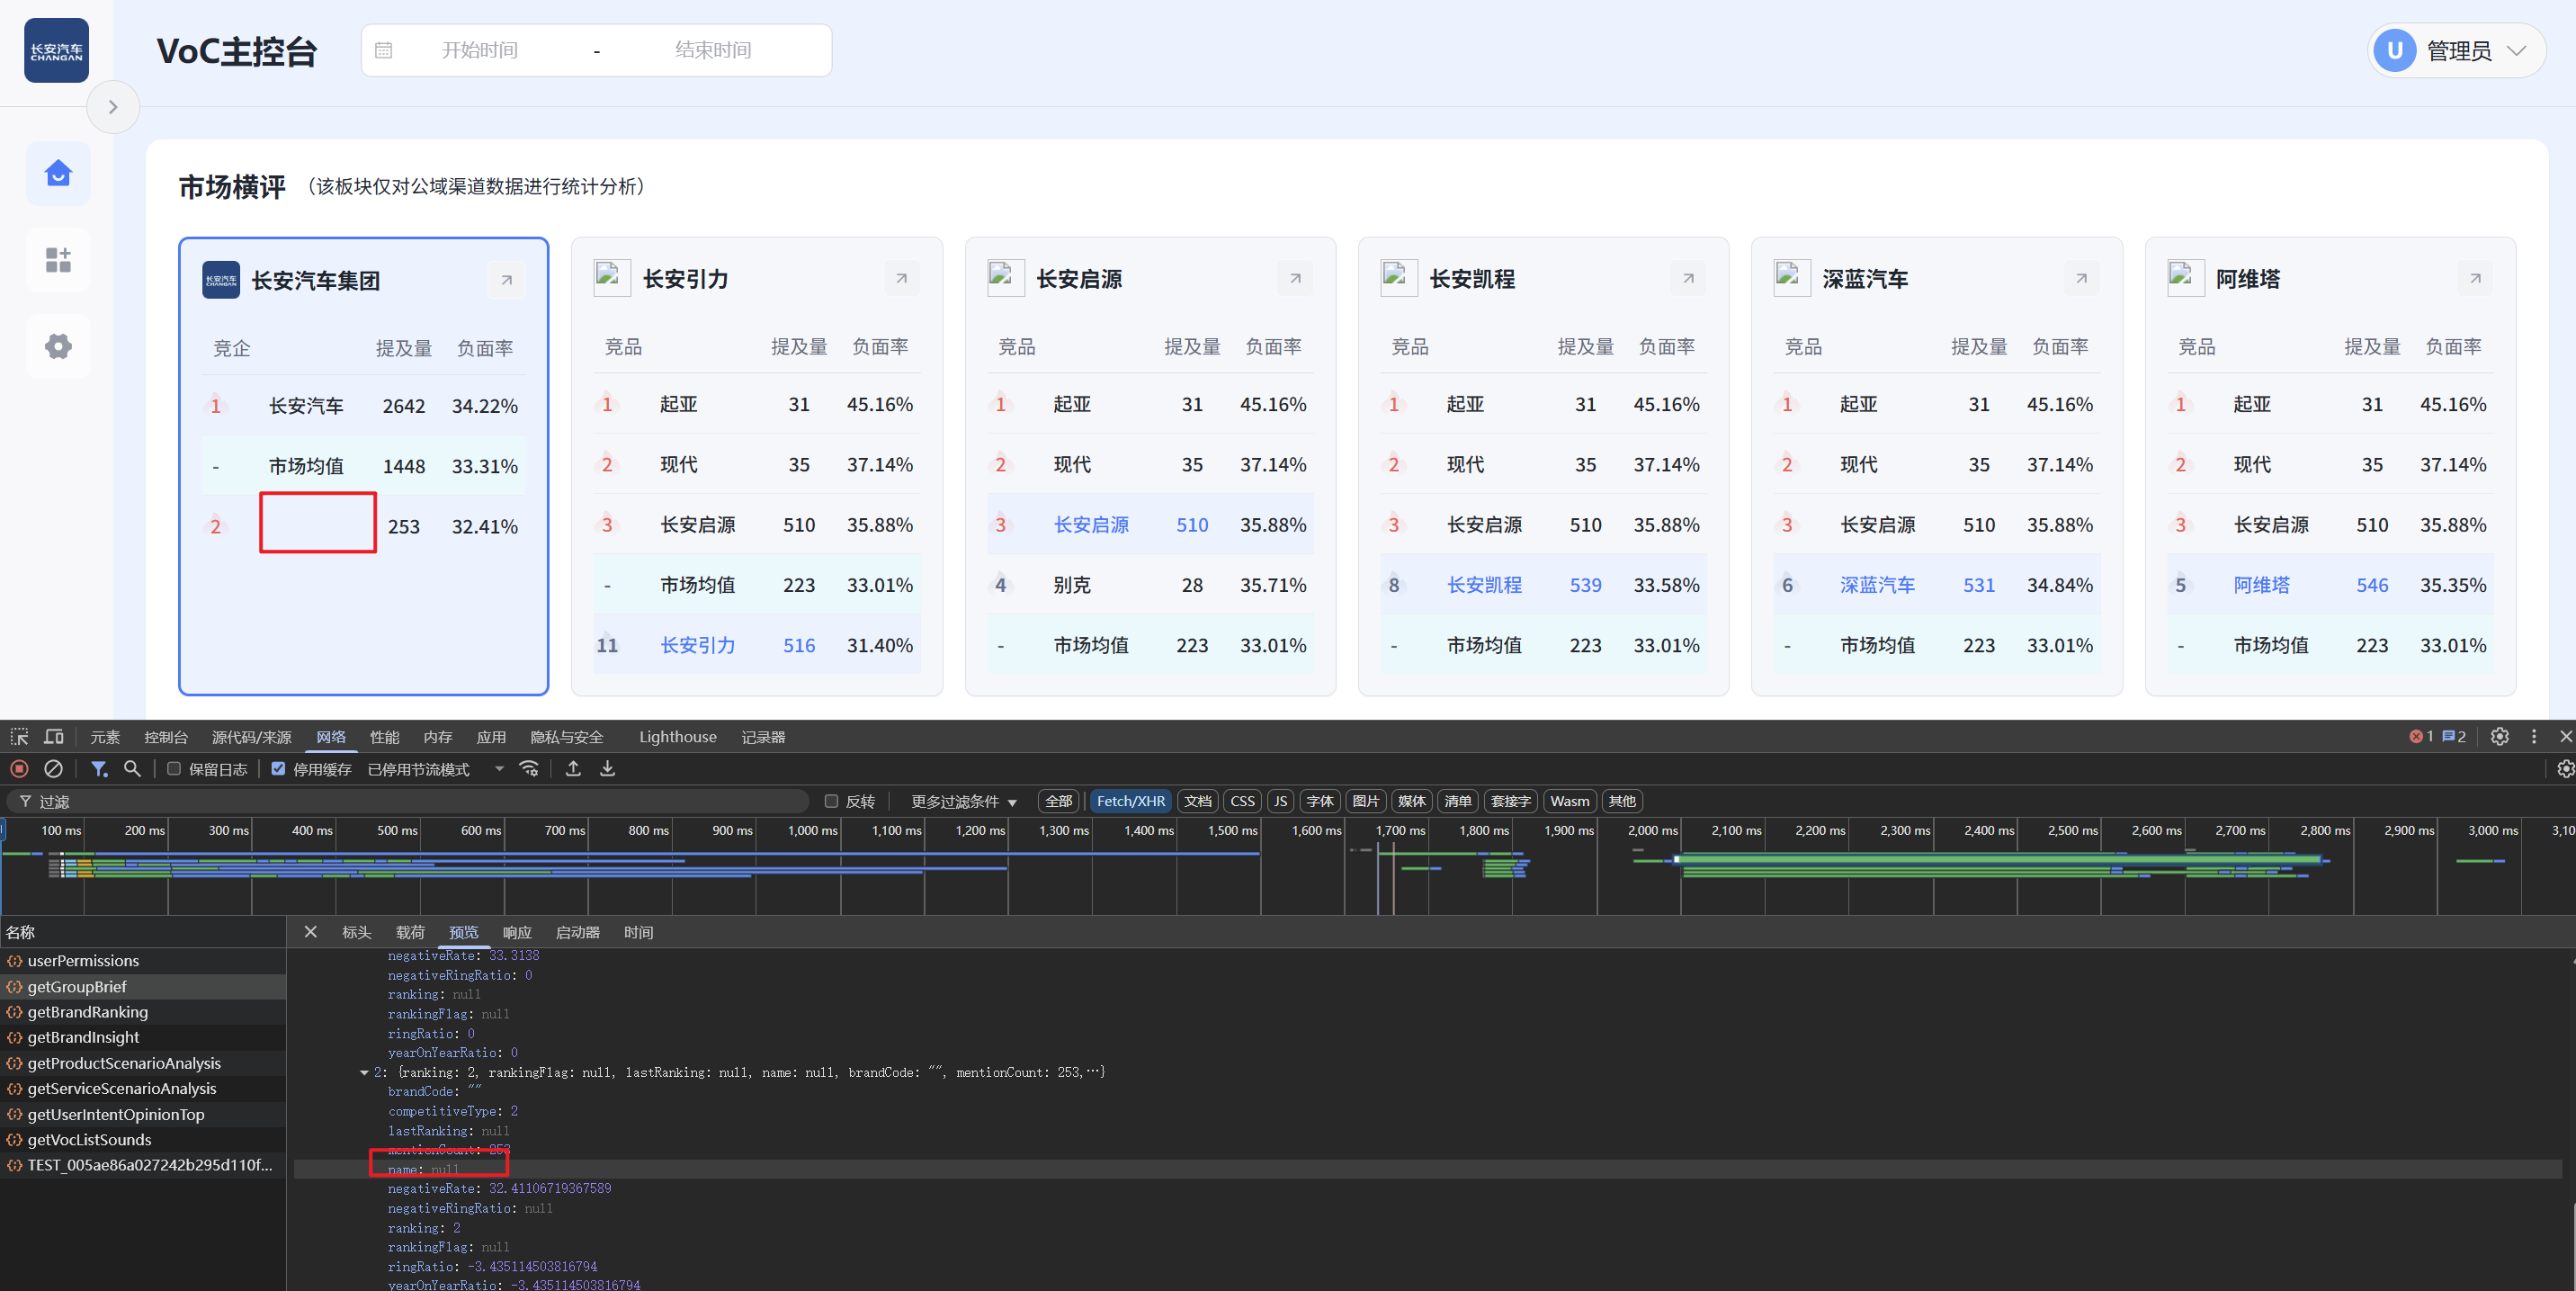
Task: Open 已停用节流模式 throttling dropdown
Action: click(435, 769)
